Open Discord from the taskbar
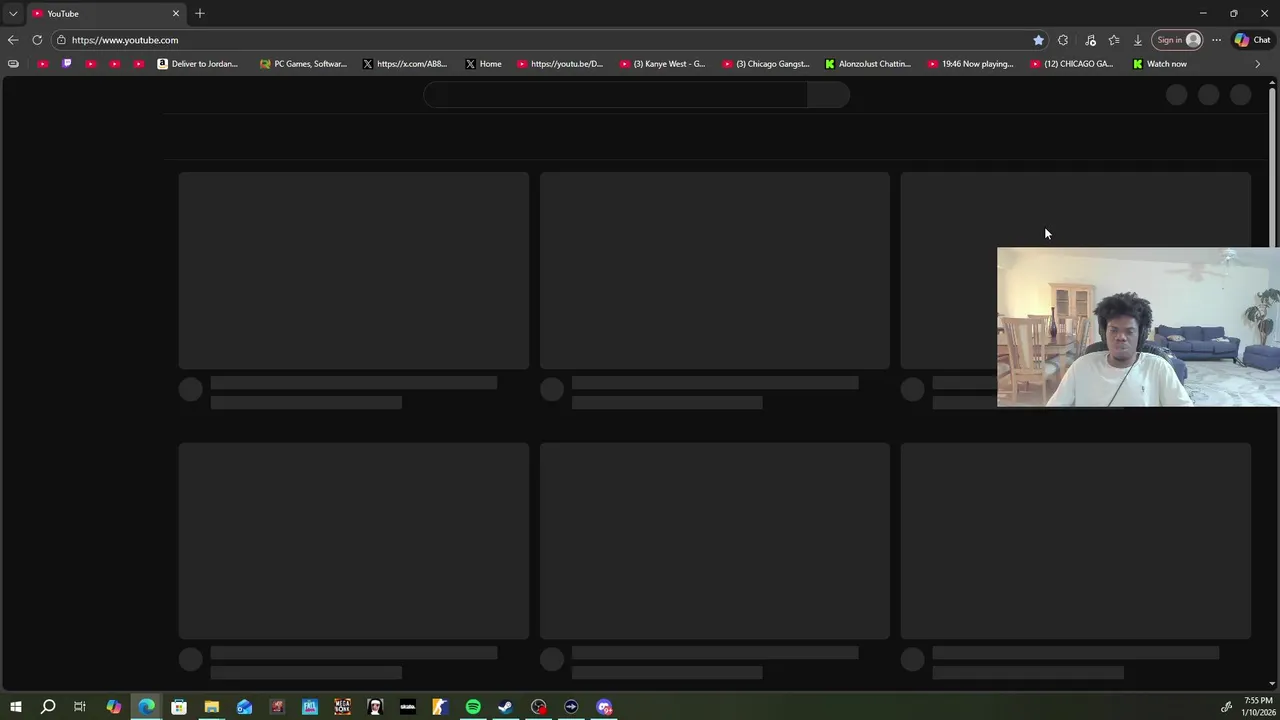Screen dimensions: 1280x720 coord(604,707)
